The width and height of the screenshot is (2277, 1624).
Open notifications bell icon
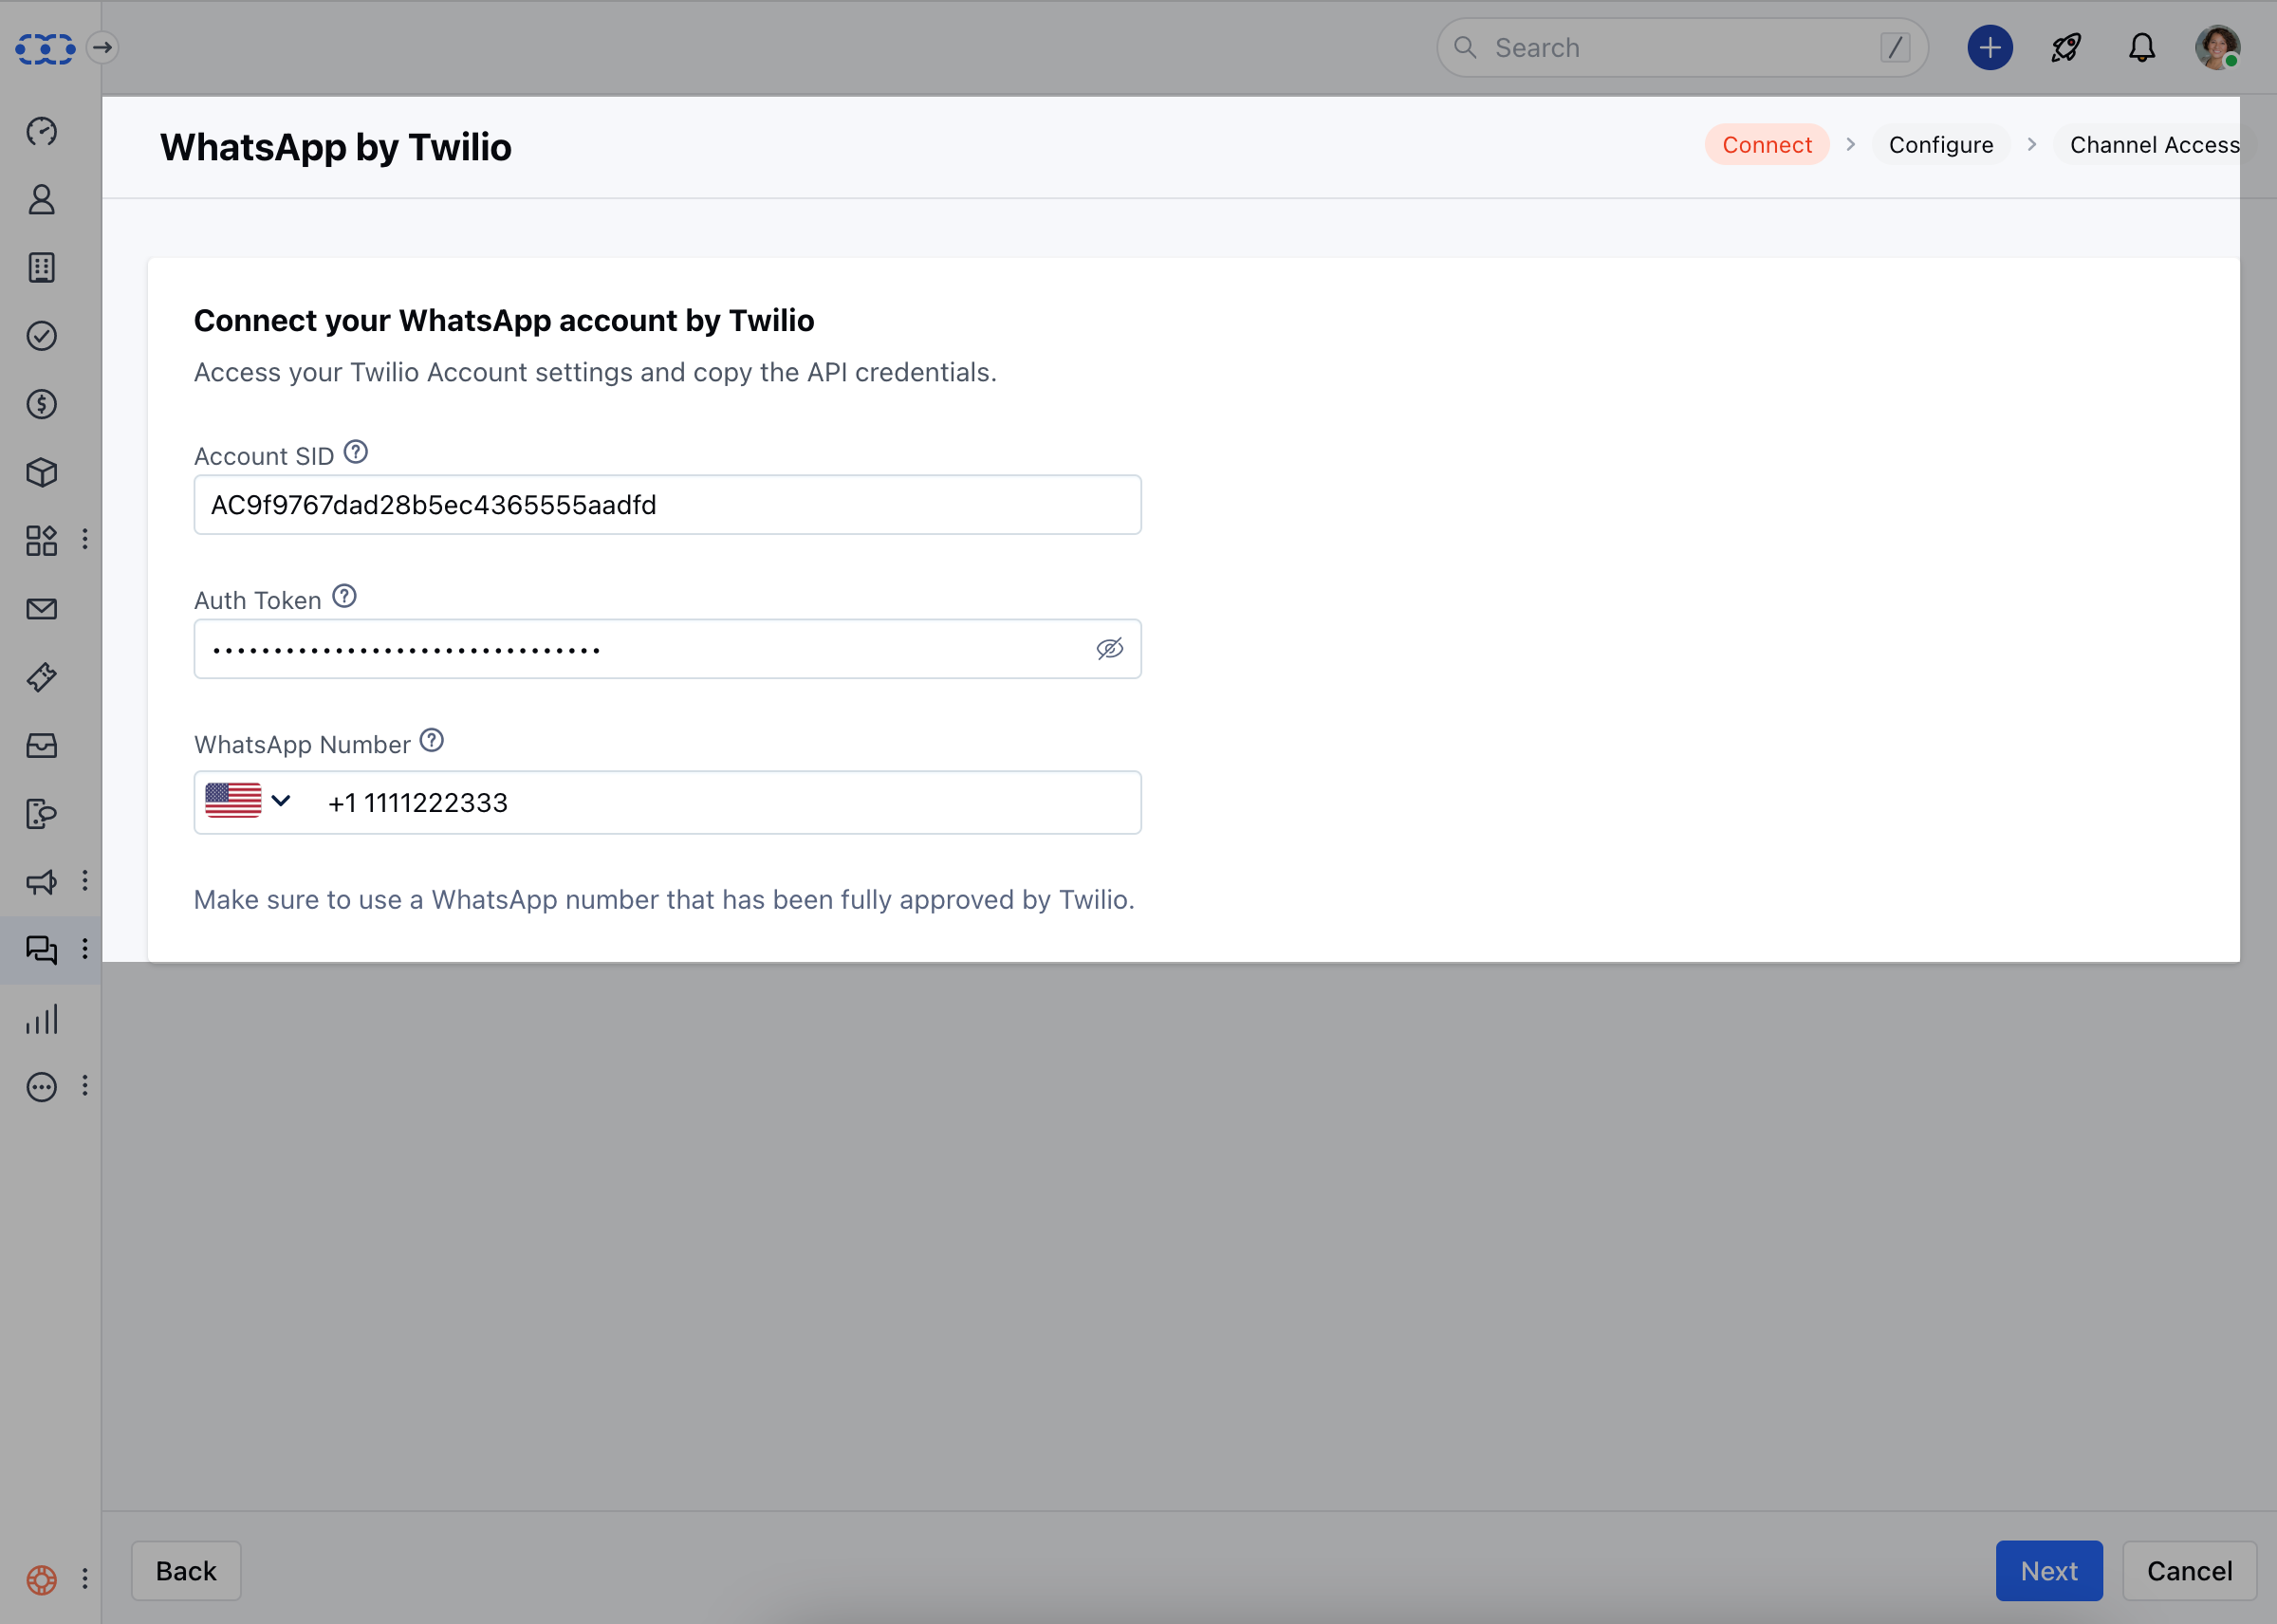point(2142,48)
